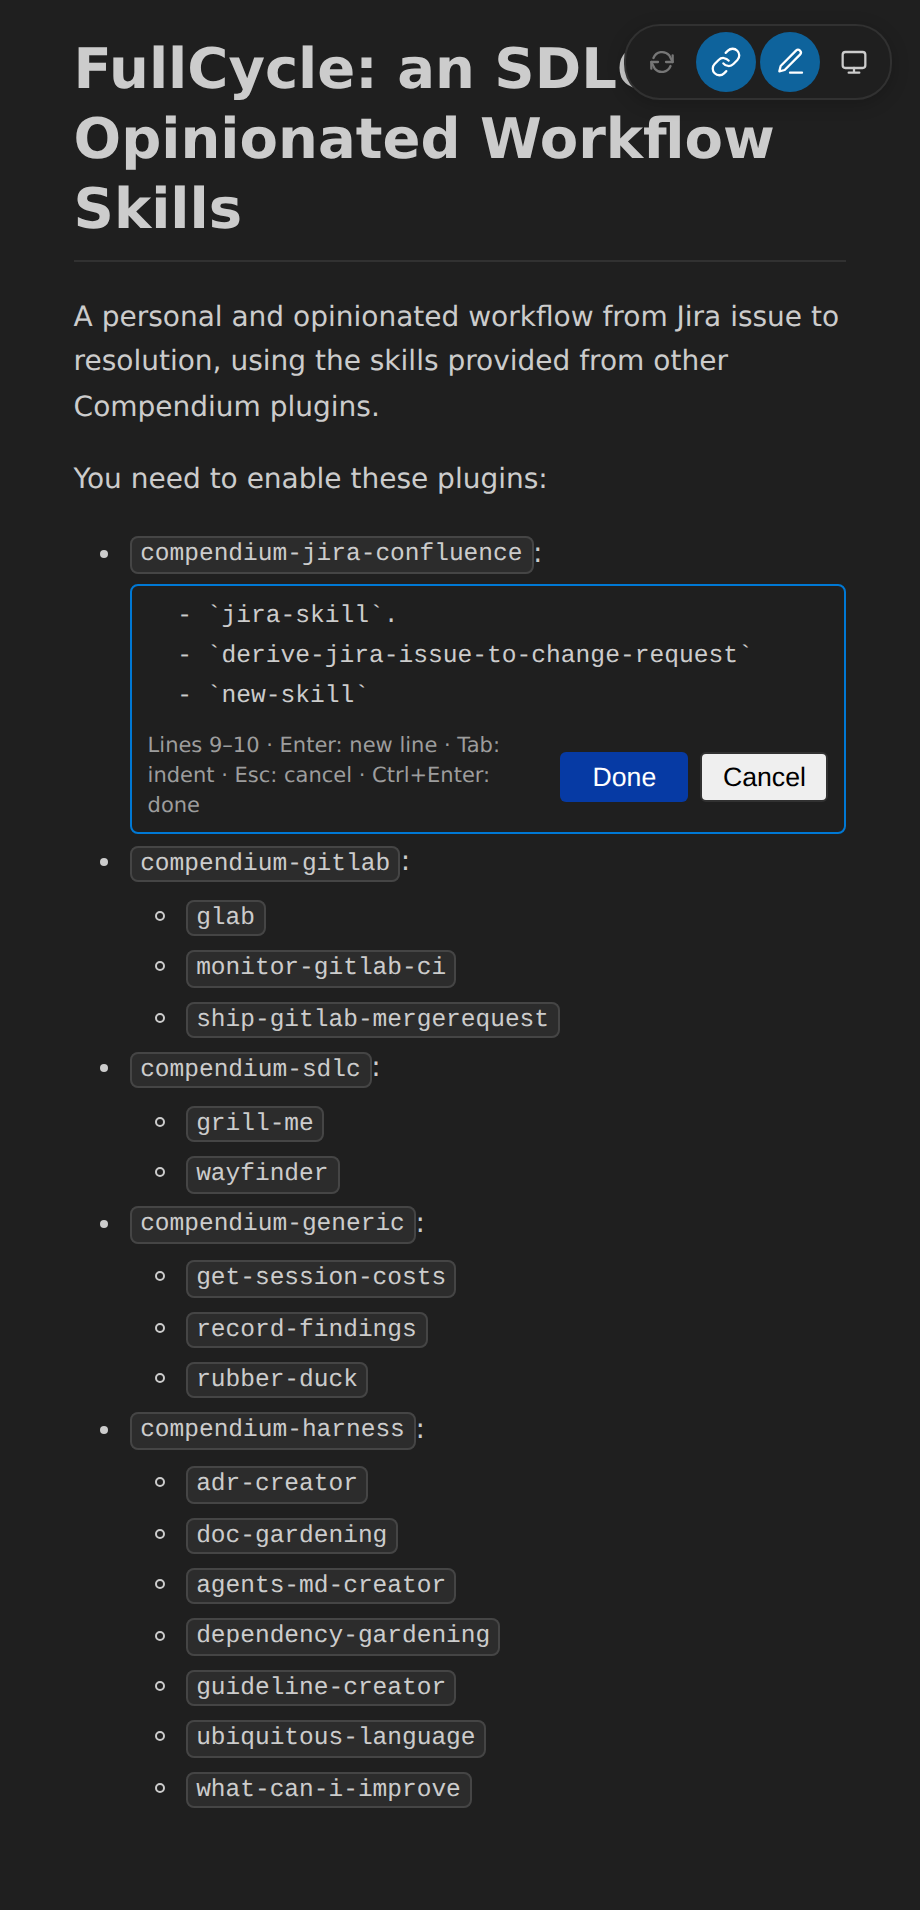Click the wayfinder list item
920x1910 pixels.
click(262, 1173)
